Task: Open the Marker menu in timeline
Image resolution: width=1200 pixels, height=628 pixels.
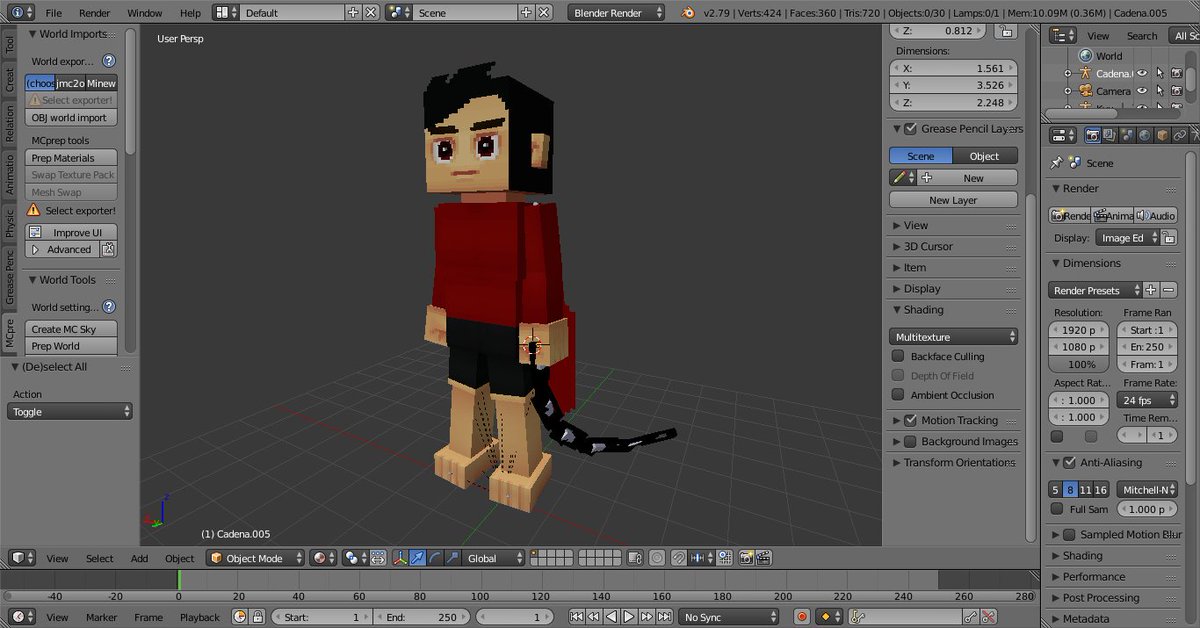Action: (x=101, y=617)
